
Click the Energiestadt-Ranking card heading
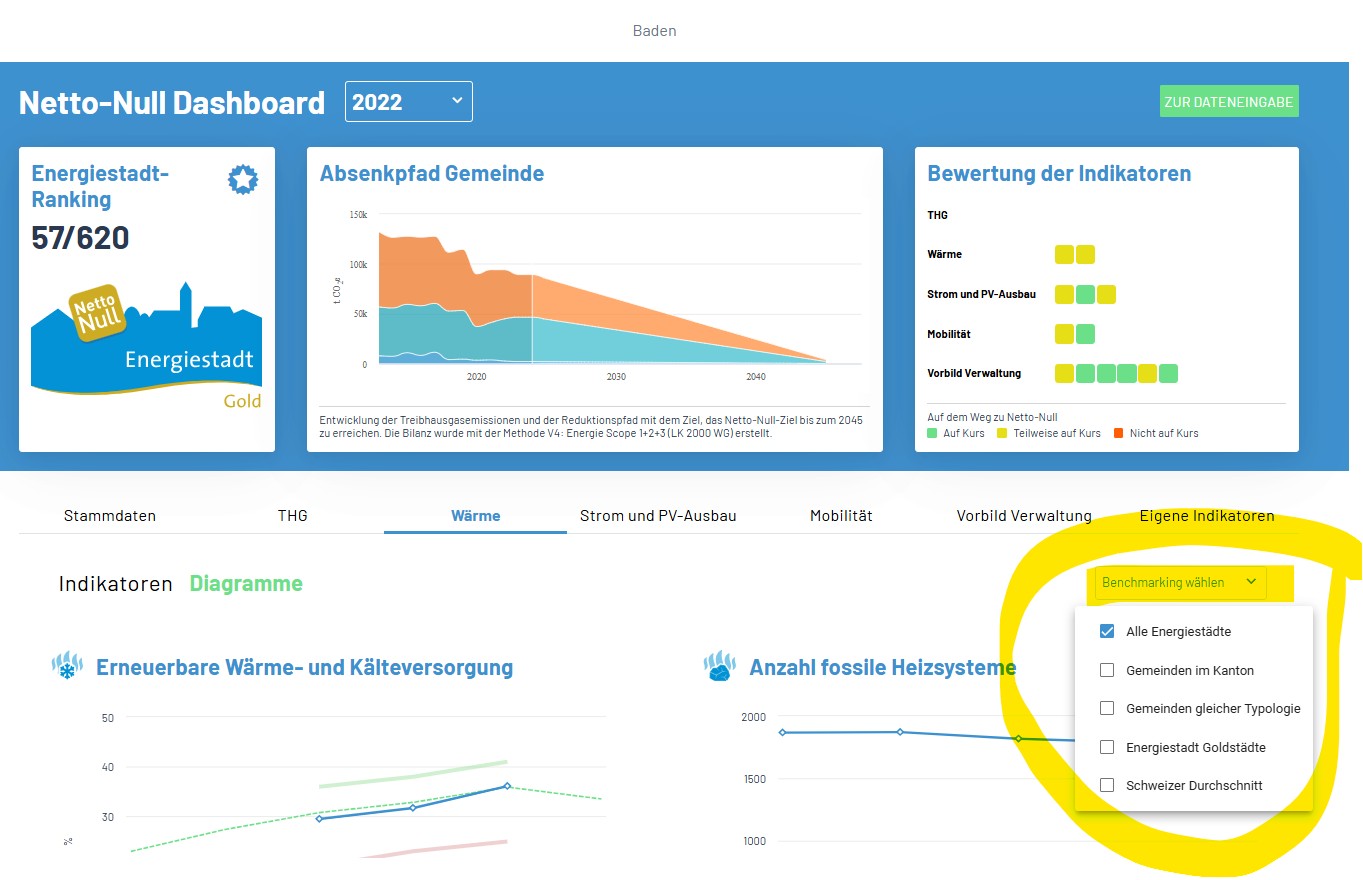click(x=101, y=186)
